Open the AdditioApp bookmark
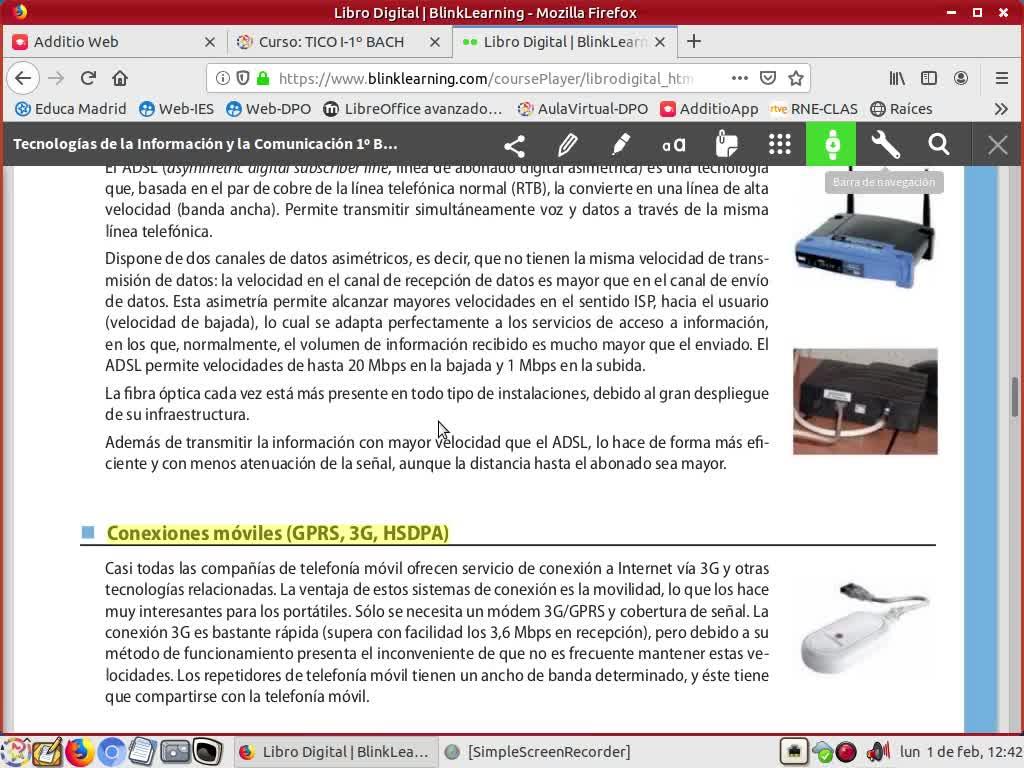 (709, 109)
